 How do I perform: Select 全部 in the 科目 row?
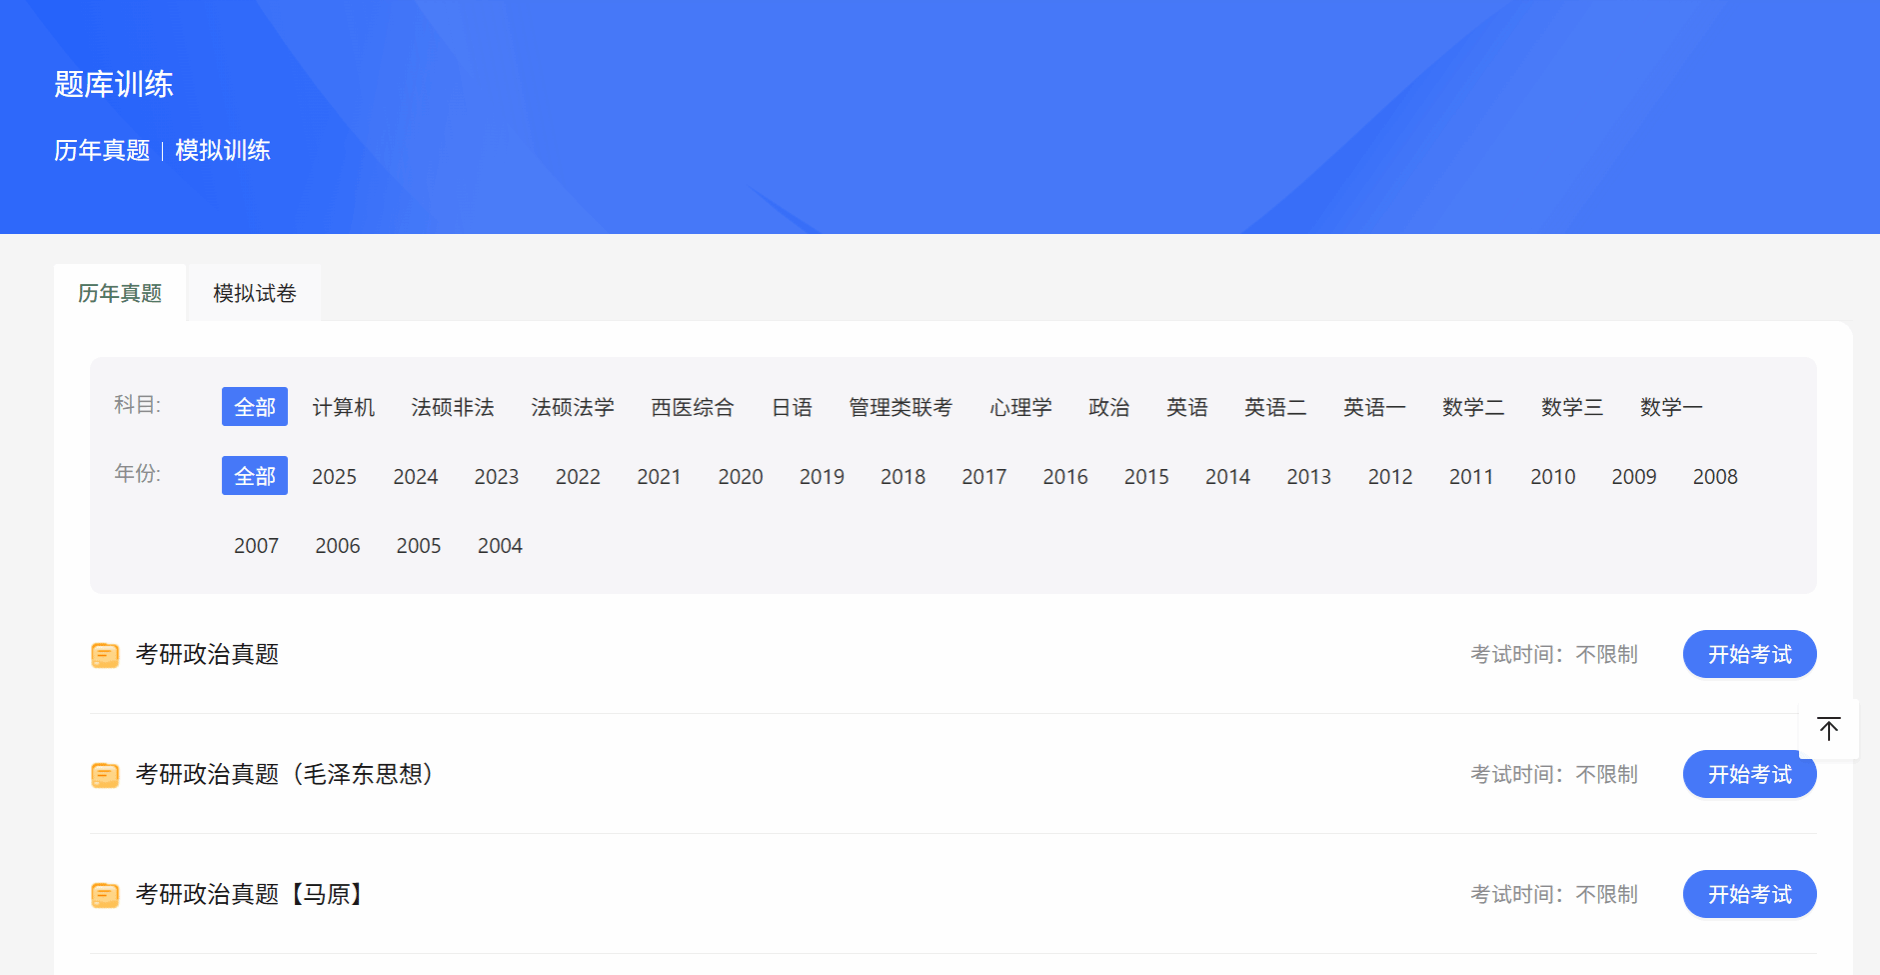pyautogui.click(x=255, y=407)
